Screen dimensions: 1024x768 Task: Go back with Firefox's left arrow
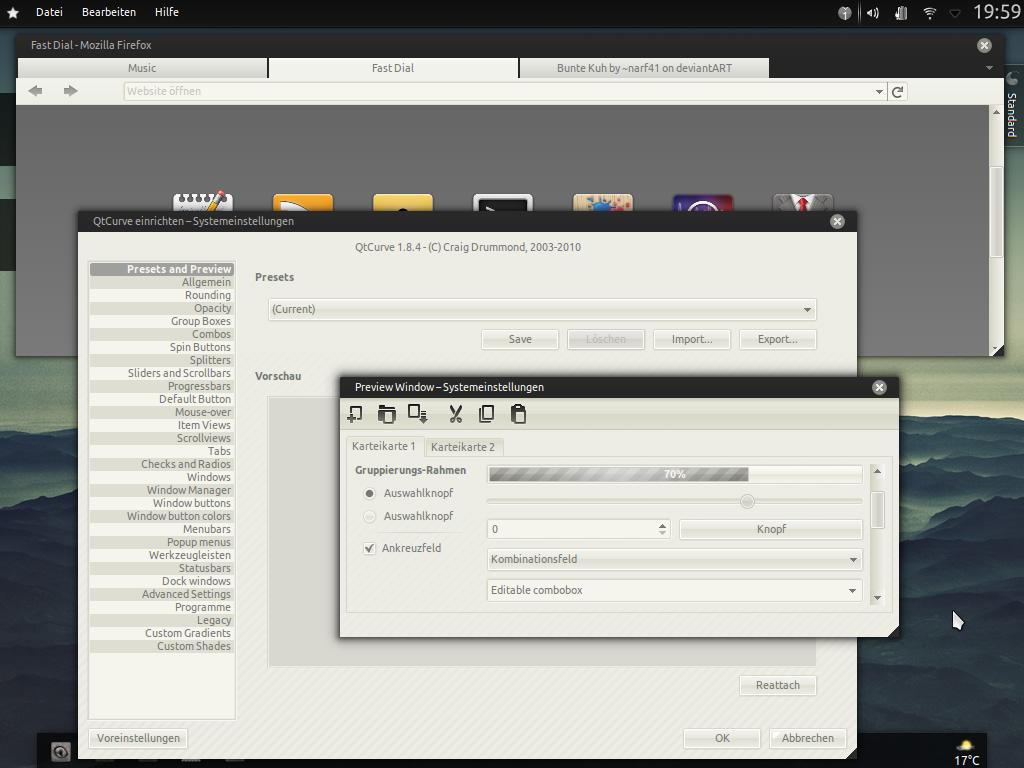[x=35, y=91]
